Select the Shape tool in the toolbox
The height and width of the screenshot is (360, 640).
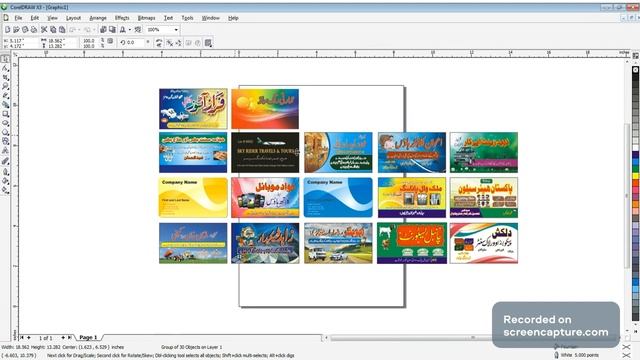click(x=5, y=68)
